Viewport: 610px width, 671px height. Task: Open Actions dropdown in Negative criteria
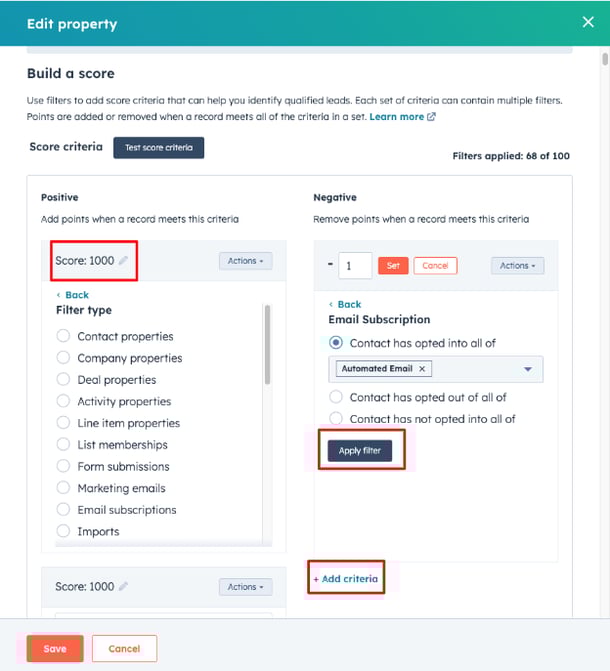coord(518,266)
